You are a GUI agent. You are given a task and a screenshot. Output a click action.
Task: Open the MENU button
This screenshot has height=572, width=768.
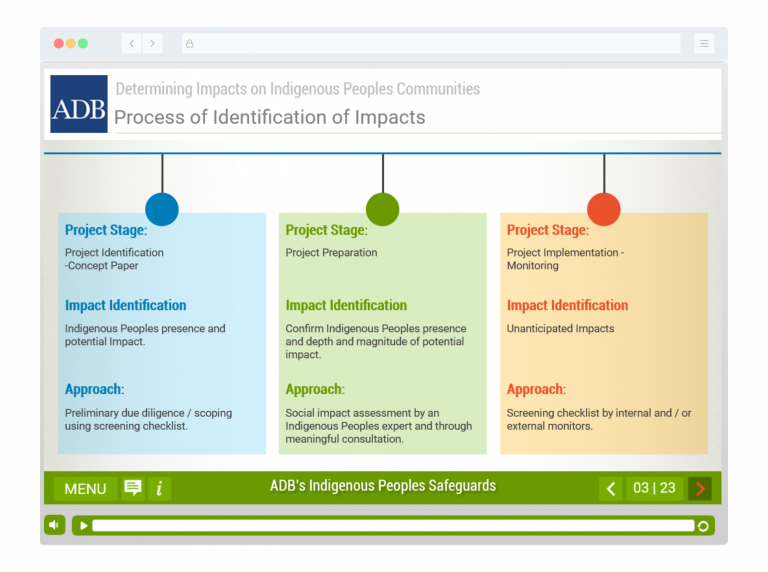(85, 488)
